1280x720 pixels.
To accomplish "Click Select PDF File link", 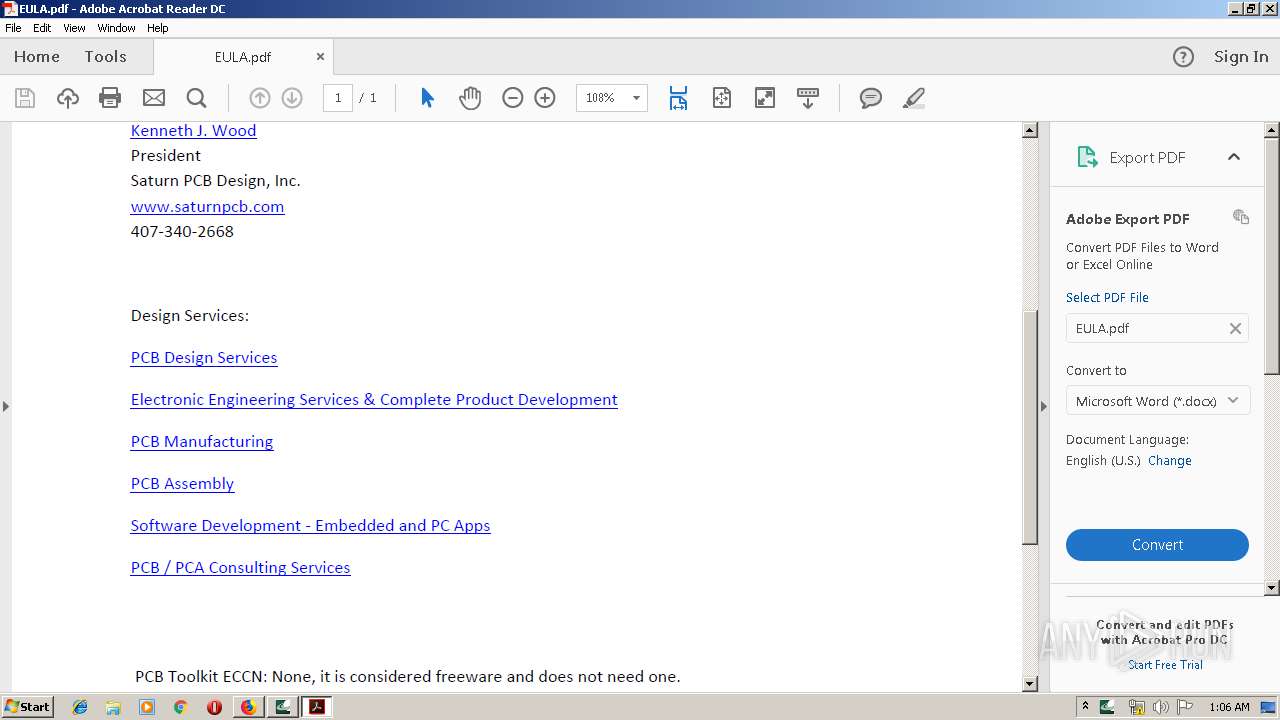I will 1107,297.
